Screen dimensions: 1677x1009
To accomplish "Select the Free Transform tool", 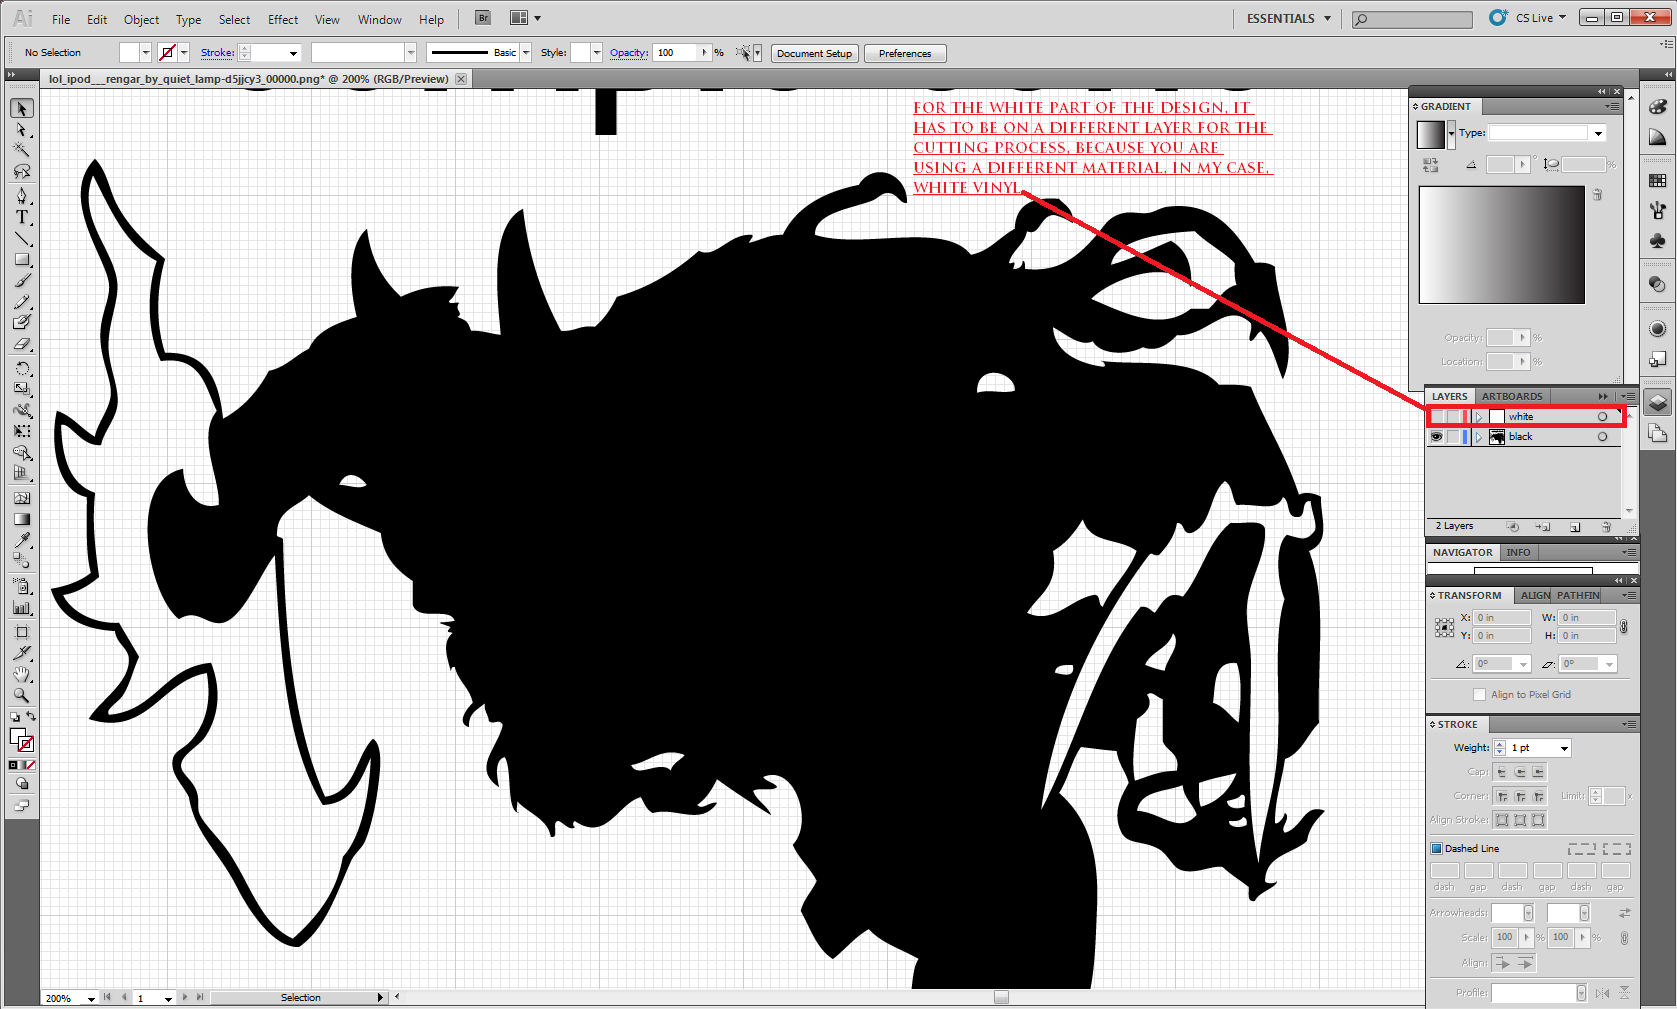I will [x=22, y=431].
